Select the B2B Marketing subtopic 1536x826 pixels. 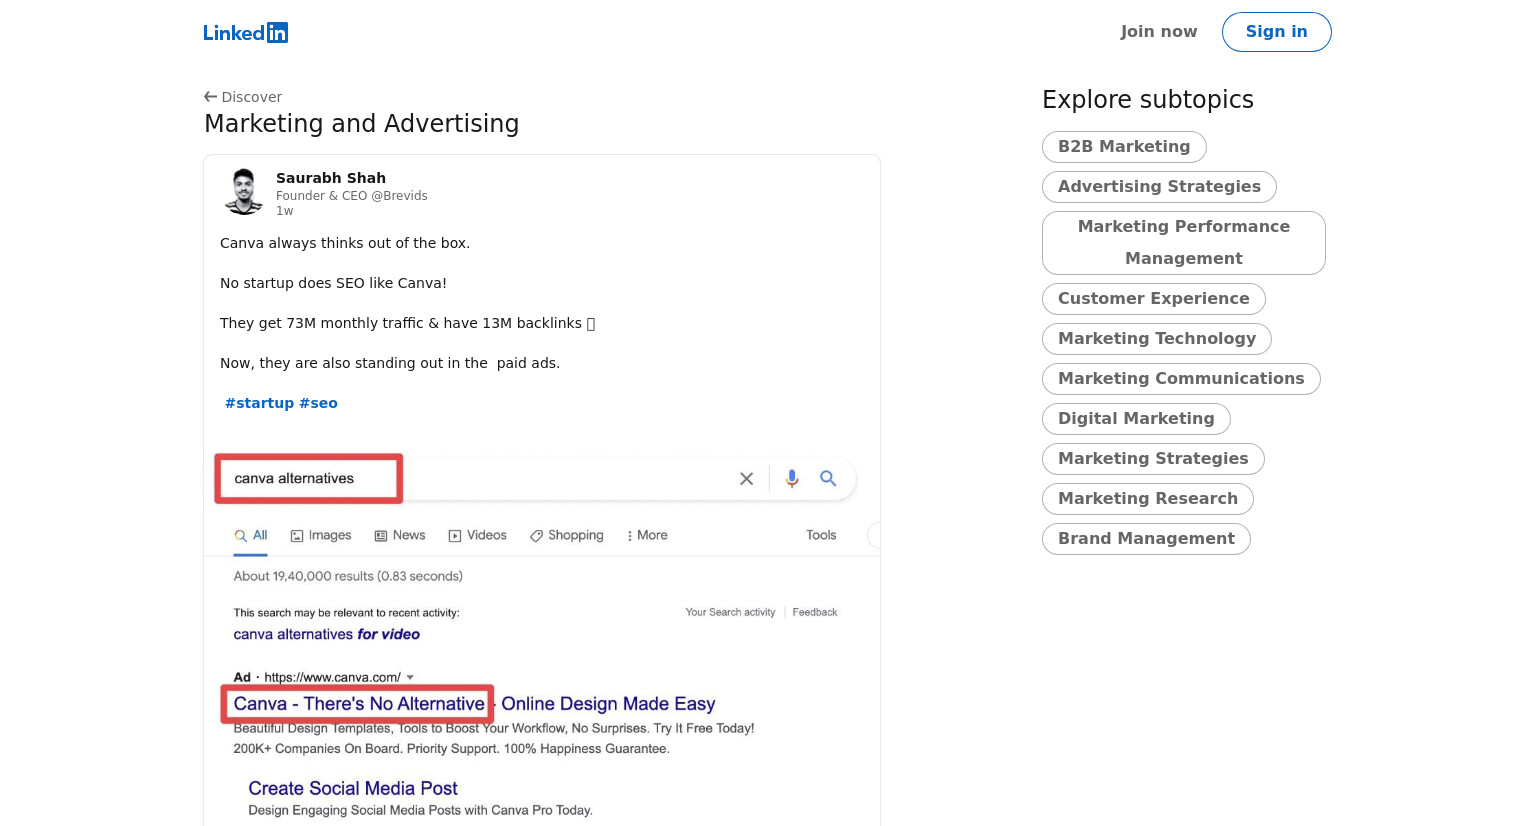tap(1124, 147)
